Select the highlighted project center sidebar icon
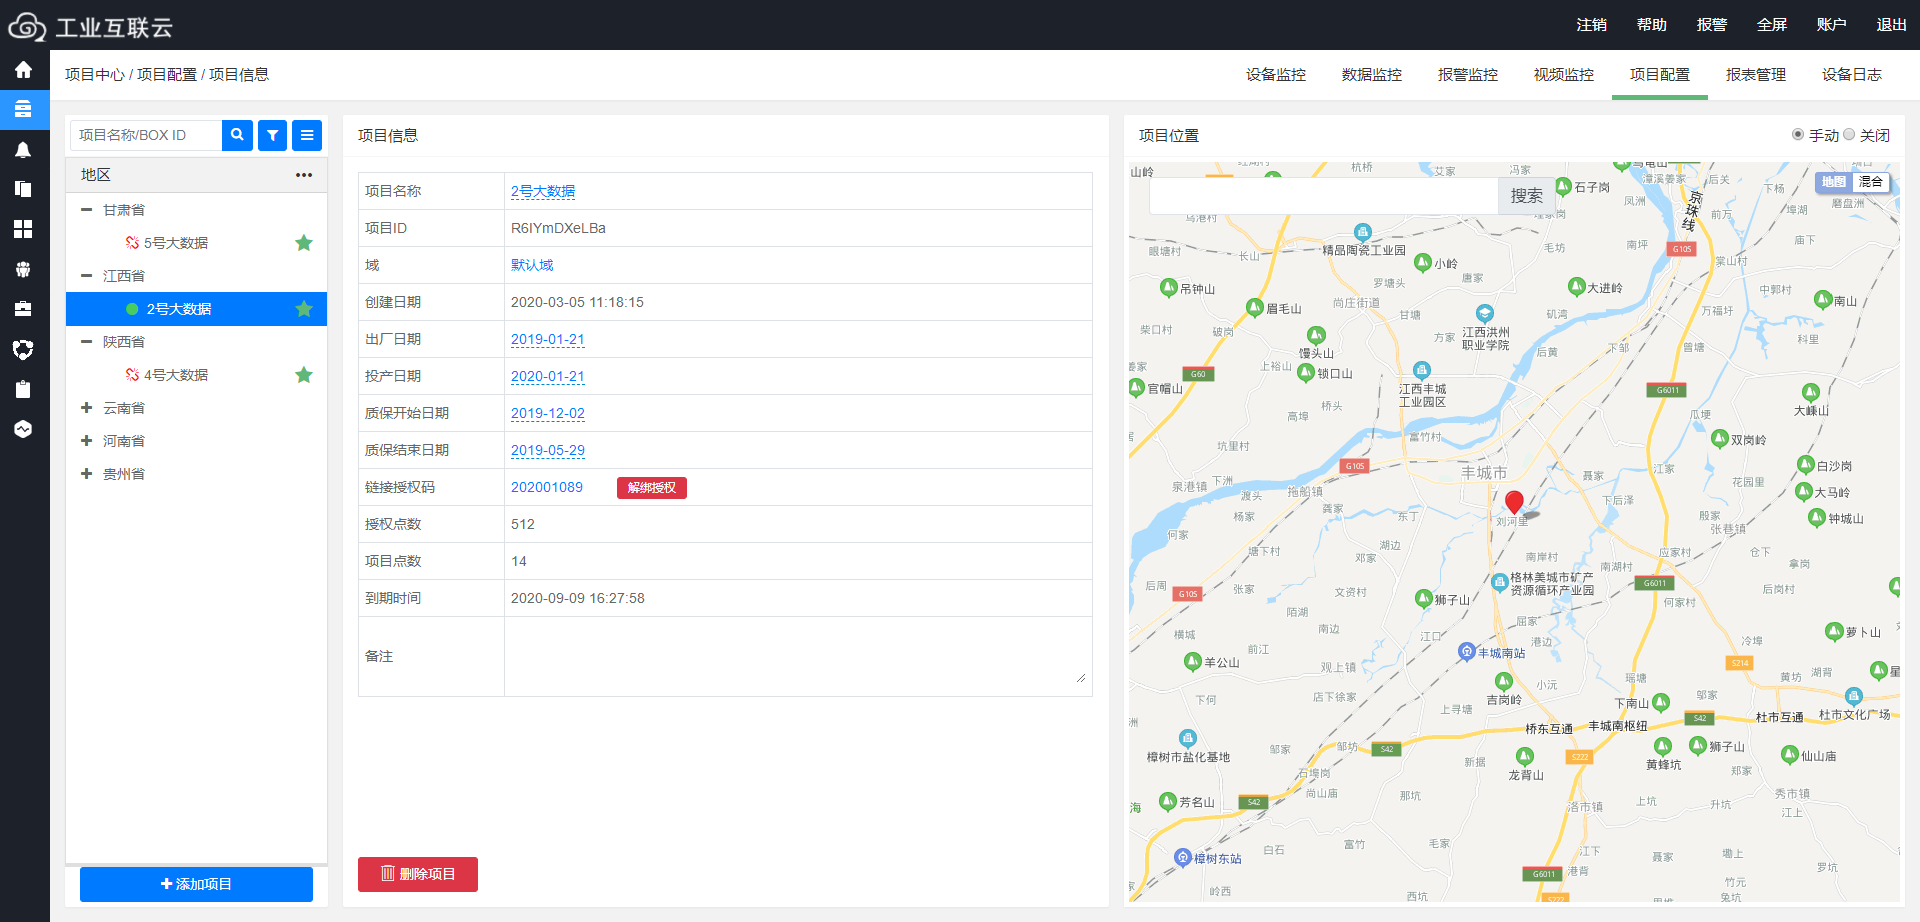Viewport: 1920px width, 922px height. (x=23, y=109)
